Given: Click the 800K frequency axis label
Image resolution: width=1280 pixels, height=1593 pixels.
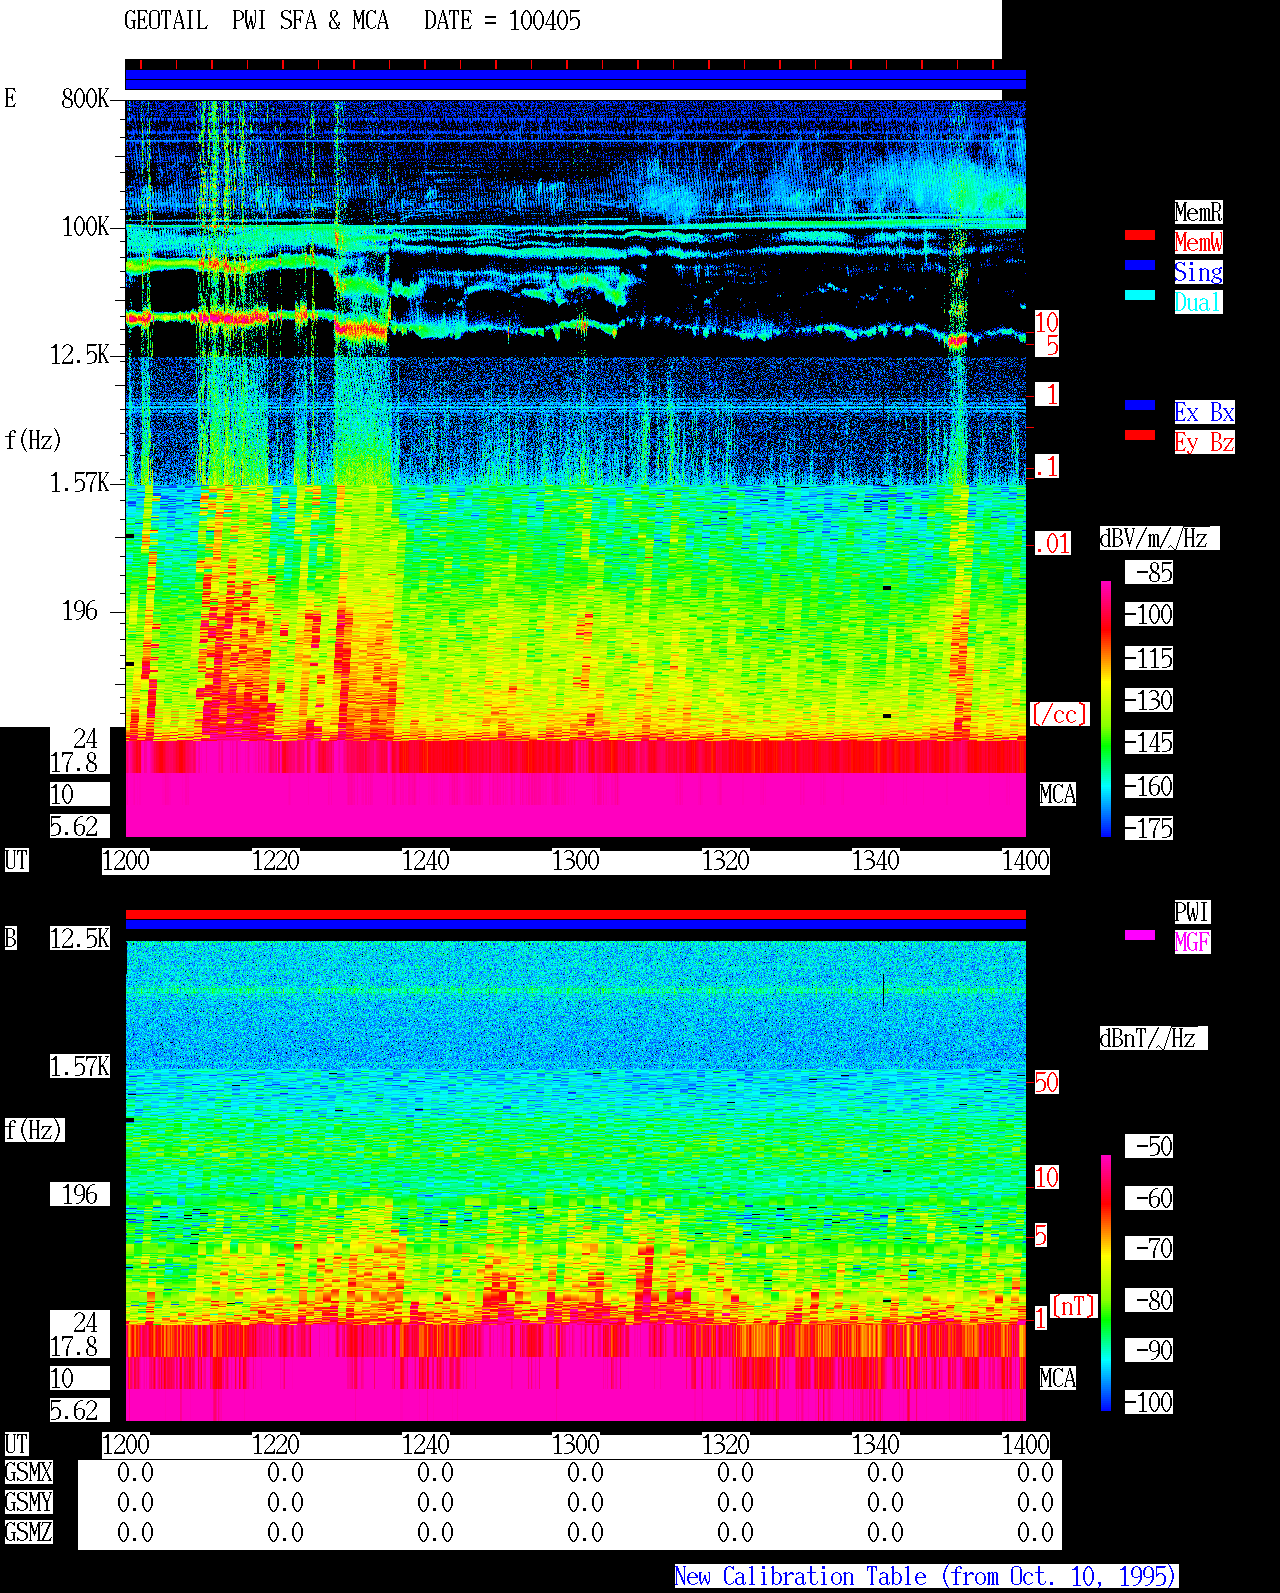Looking at the screenshot, I should point(85,98).
